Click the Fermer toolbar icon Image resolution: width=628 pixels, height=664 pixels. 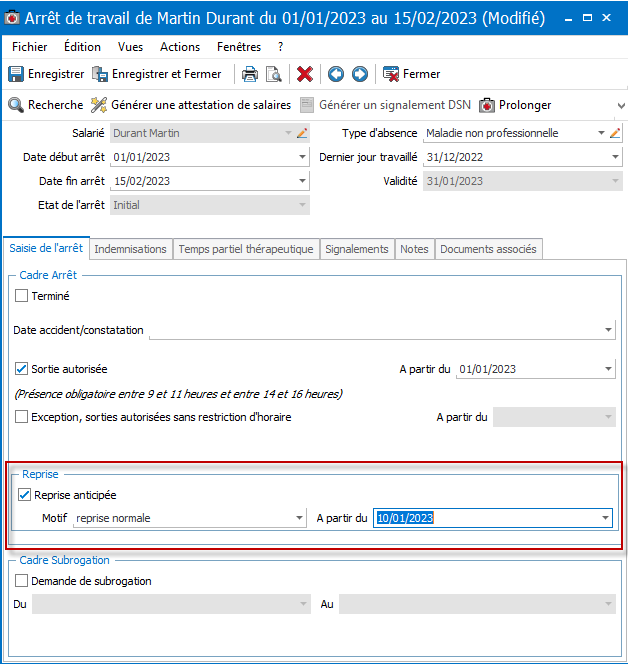[391, 74]
